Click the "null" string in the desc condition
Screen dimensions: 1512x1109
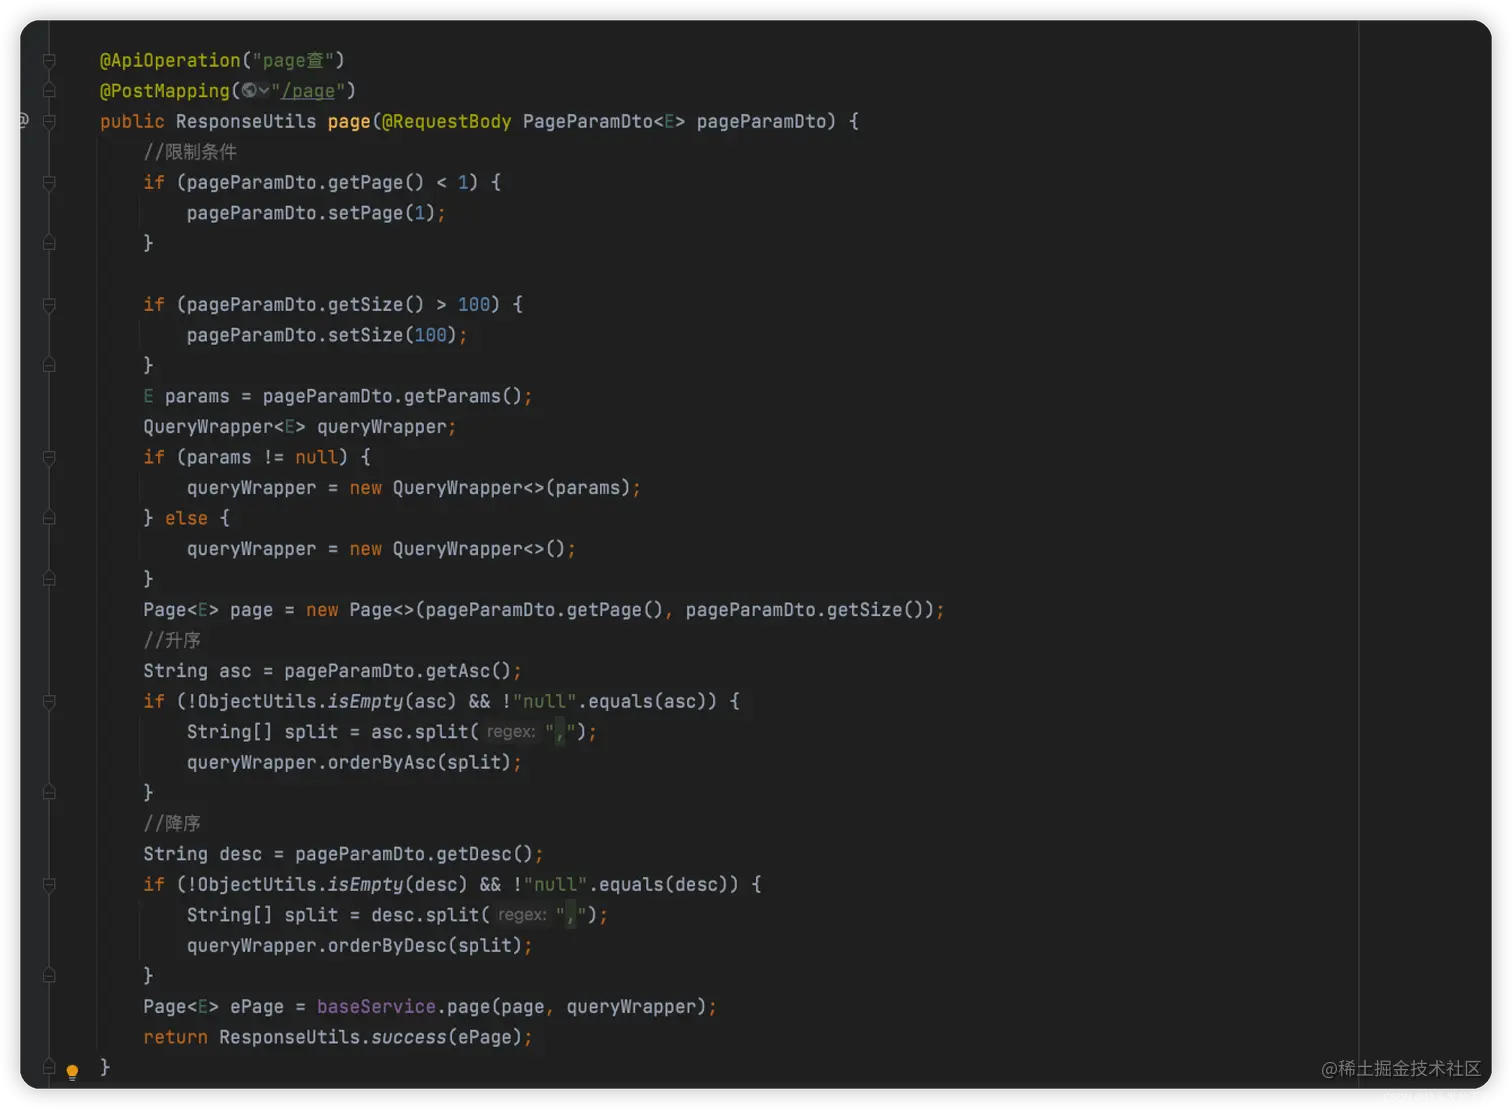555,884
